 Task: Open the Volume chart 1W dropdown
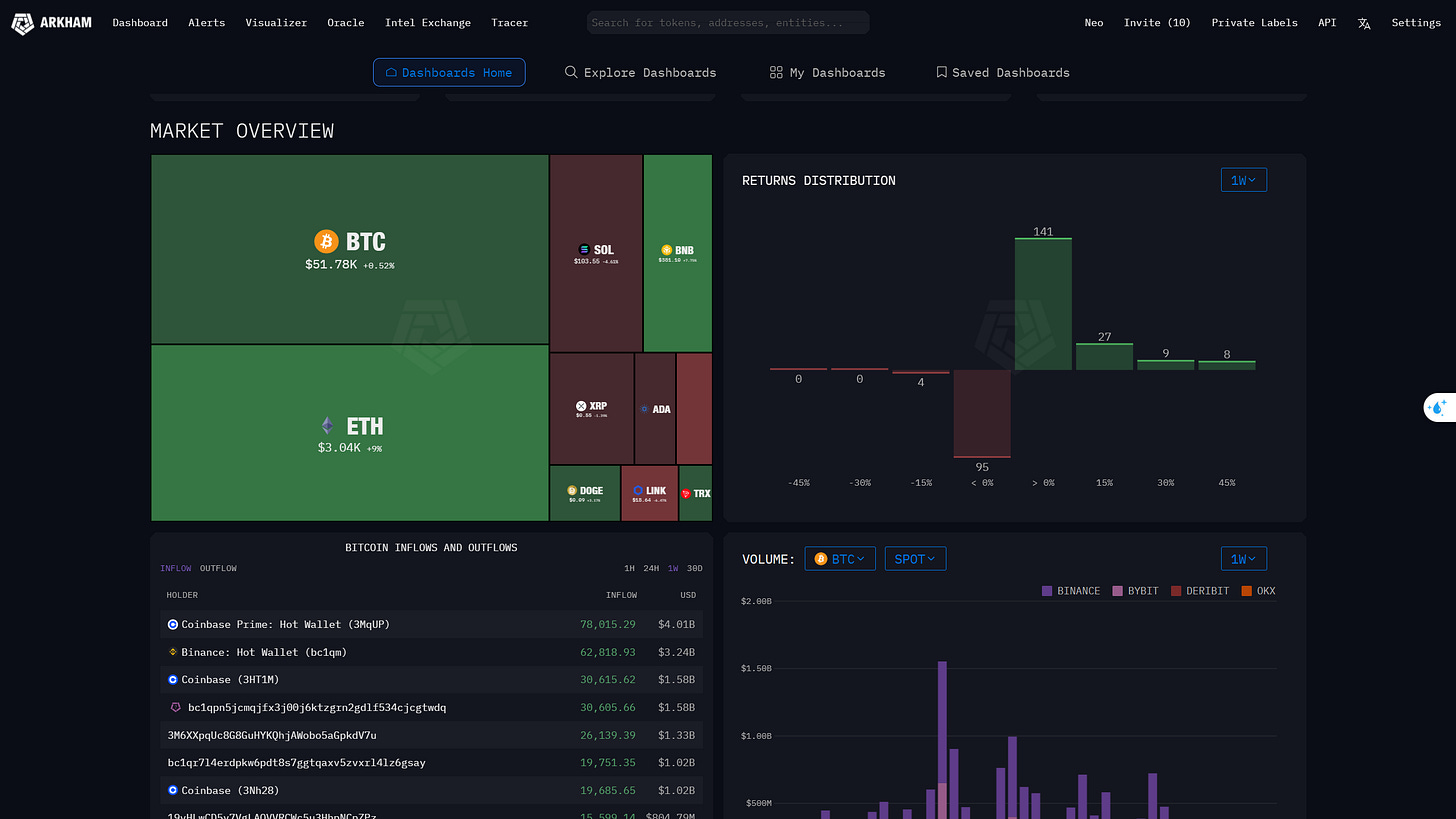tap(1244, 559)
